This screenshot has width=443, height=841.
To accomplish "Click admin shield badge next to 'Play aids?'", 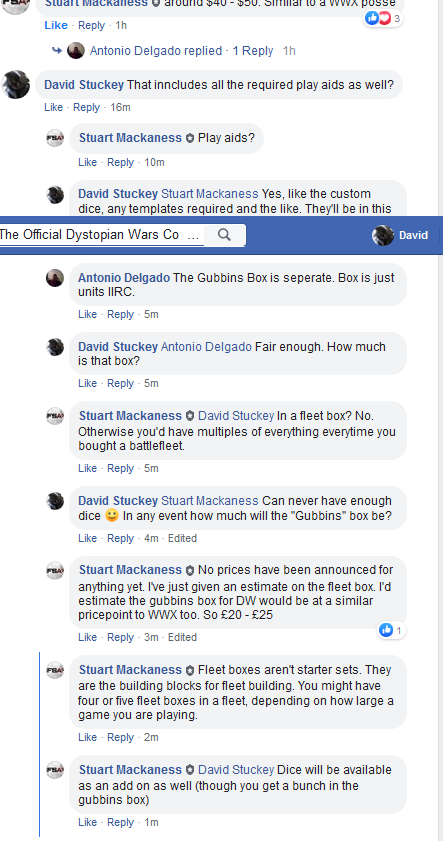I will pos(190,138).
